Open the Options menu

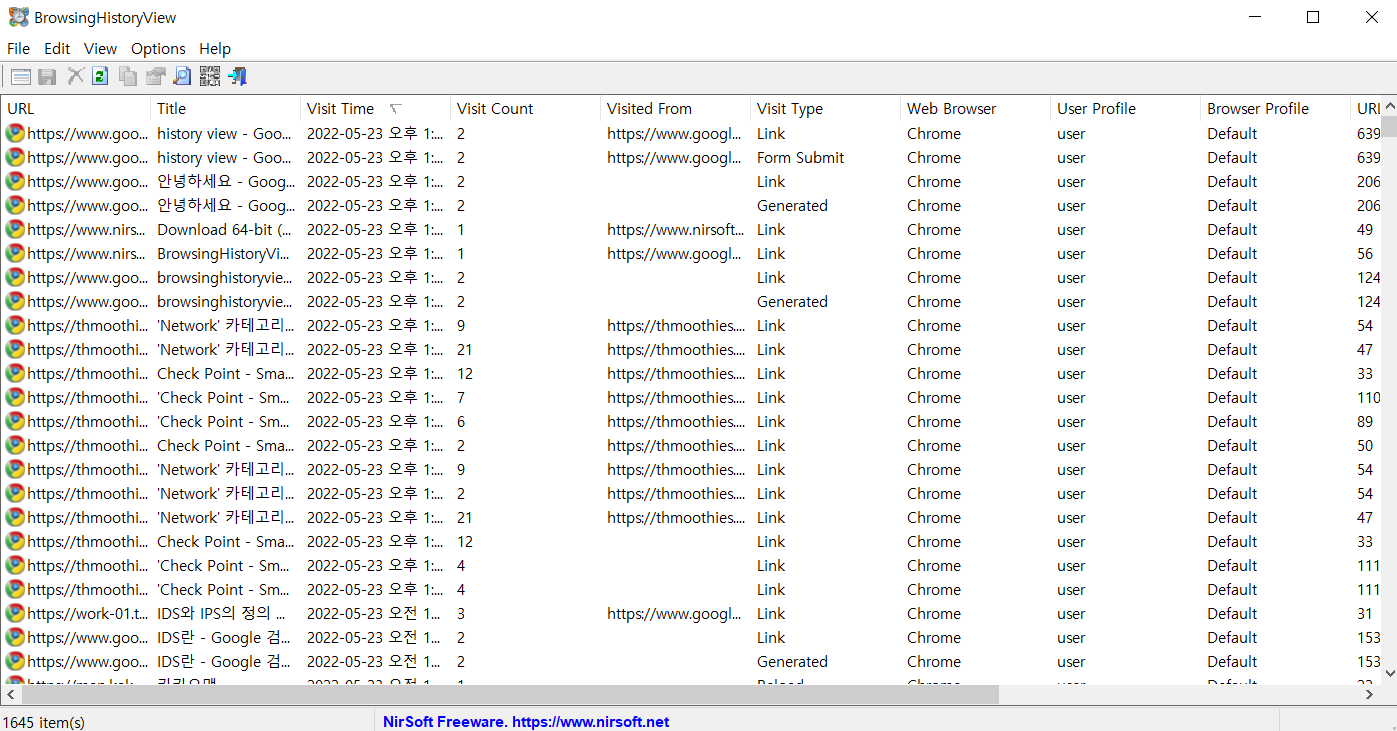(158, 48)
